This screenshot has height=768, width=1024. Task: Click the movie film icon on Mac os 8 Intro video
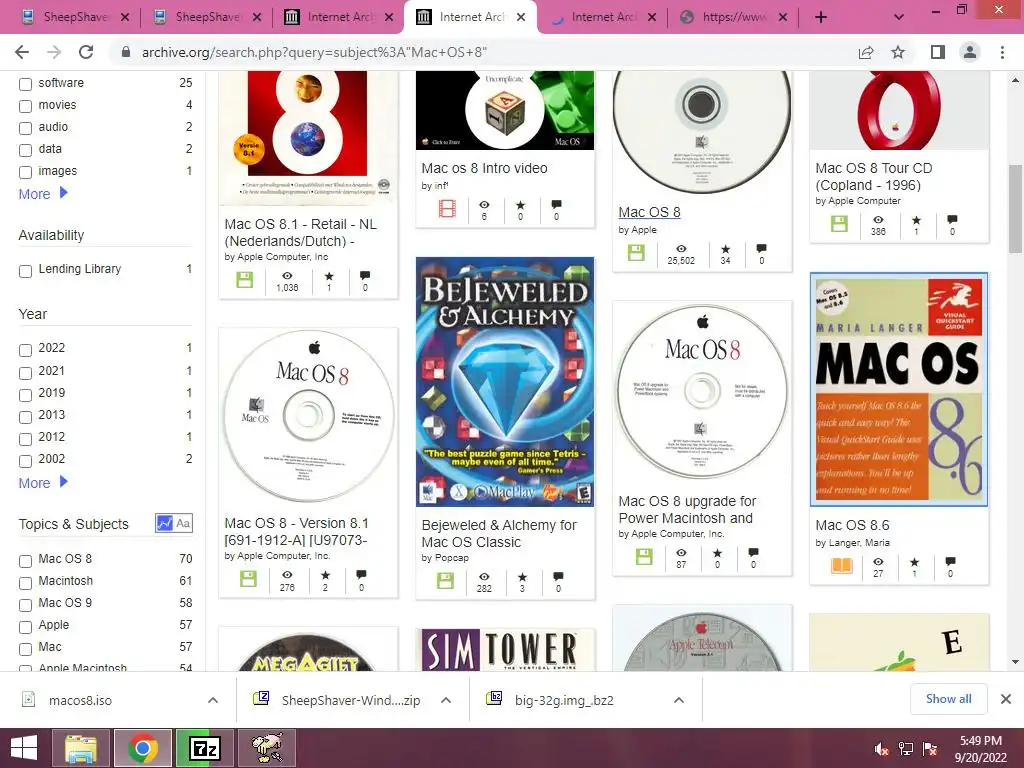tap(447, 209)
